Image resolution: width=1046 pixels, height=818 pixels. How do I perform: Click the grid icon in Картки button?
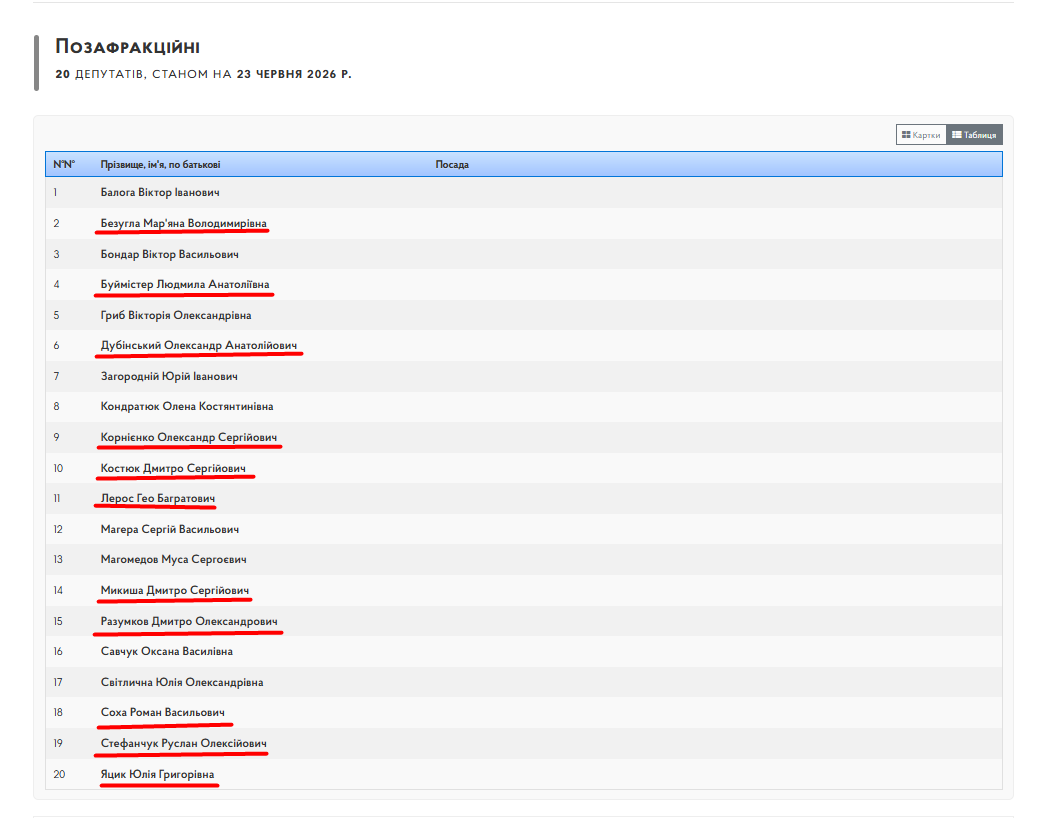tap(906, 135)
